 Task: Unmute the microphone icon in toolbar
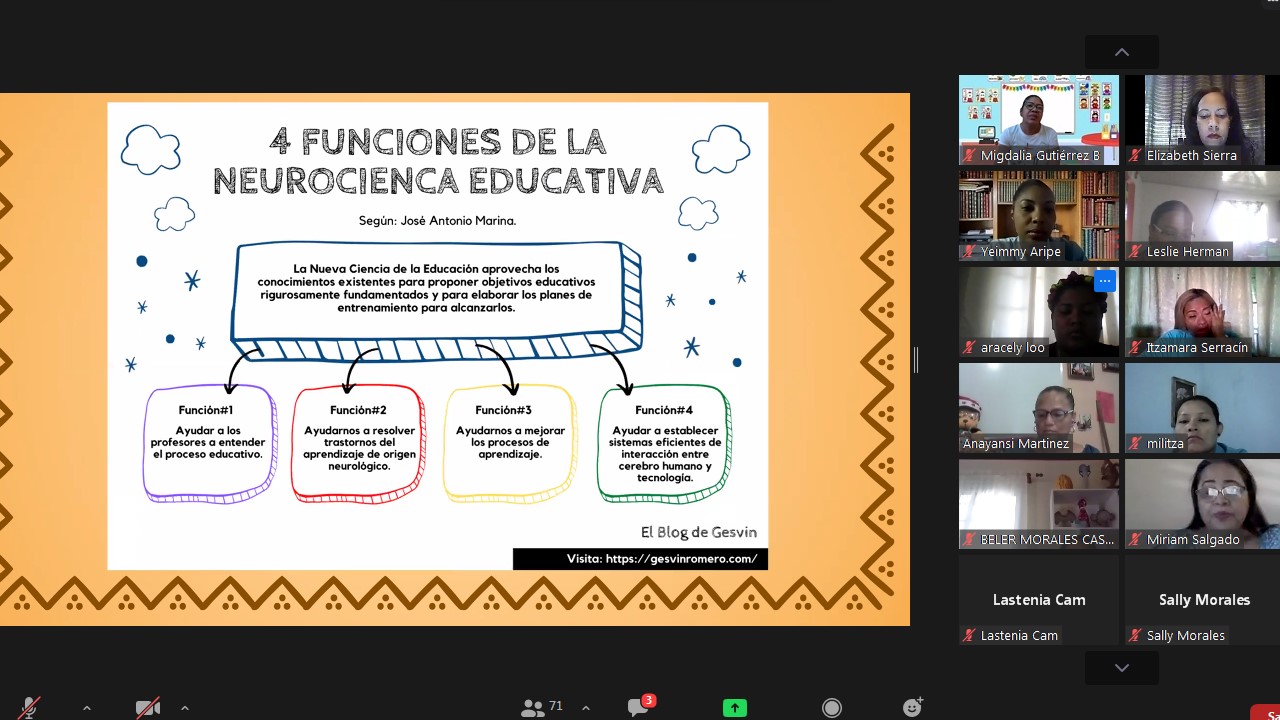30,708
